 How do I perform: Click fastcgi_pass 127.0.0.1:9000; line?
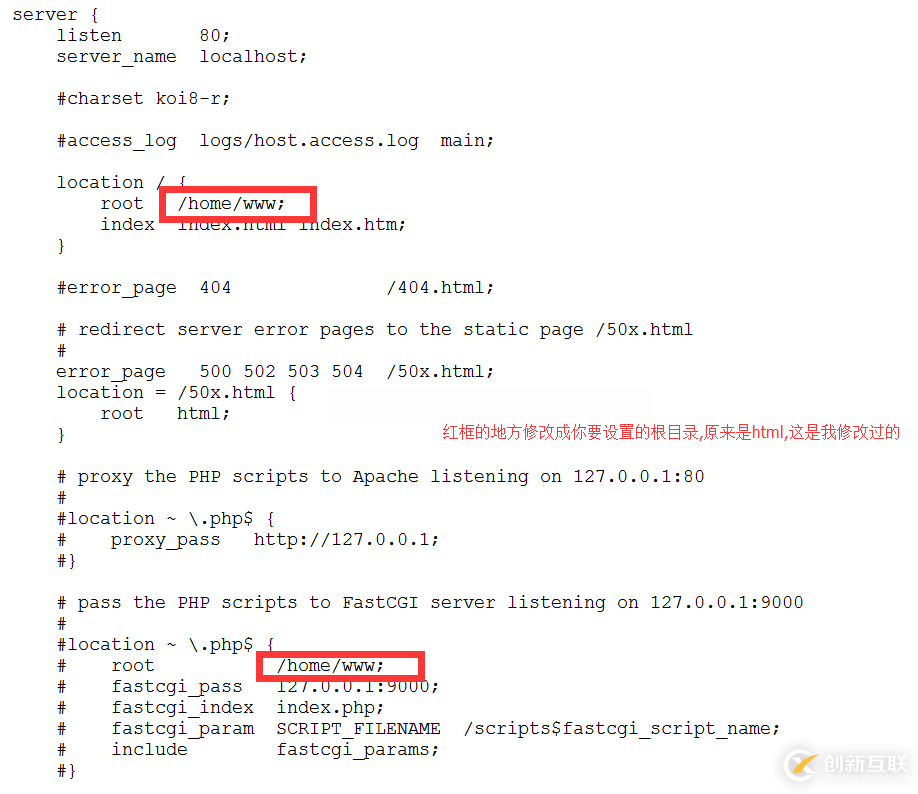point(275,687)
